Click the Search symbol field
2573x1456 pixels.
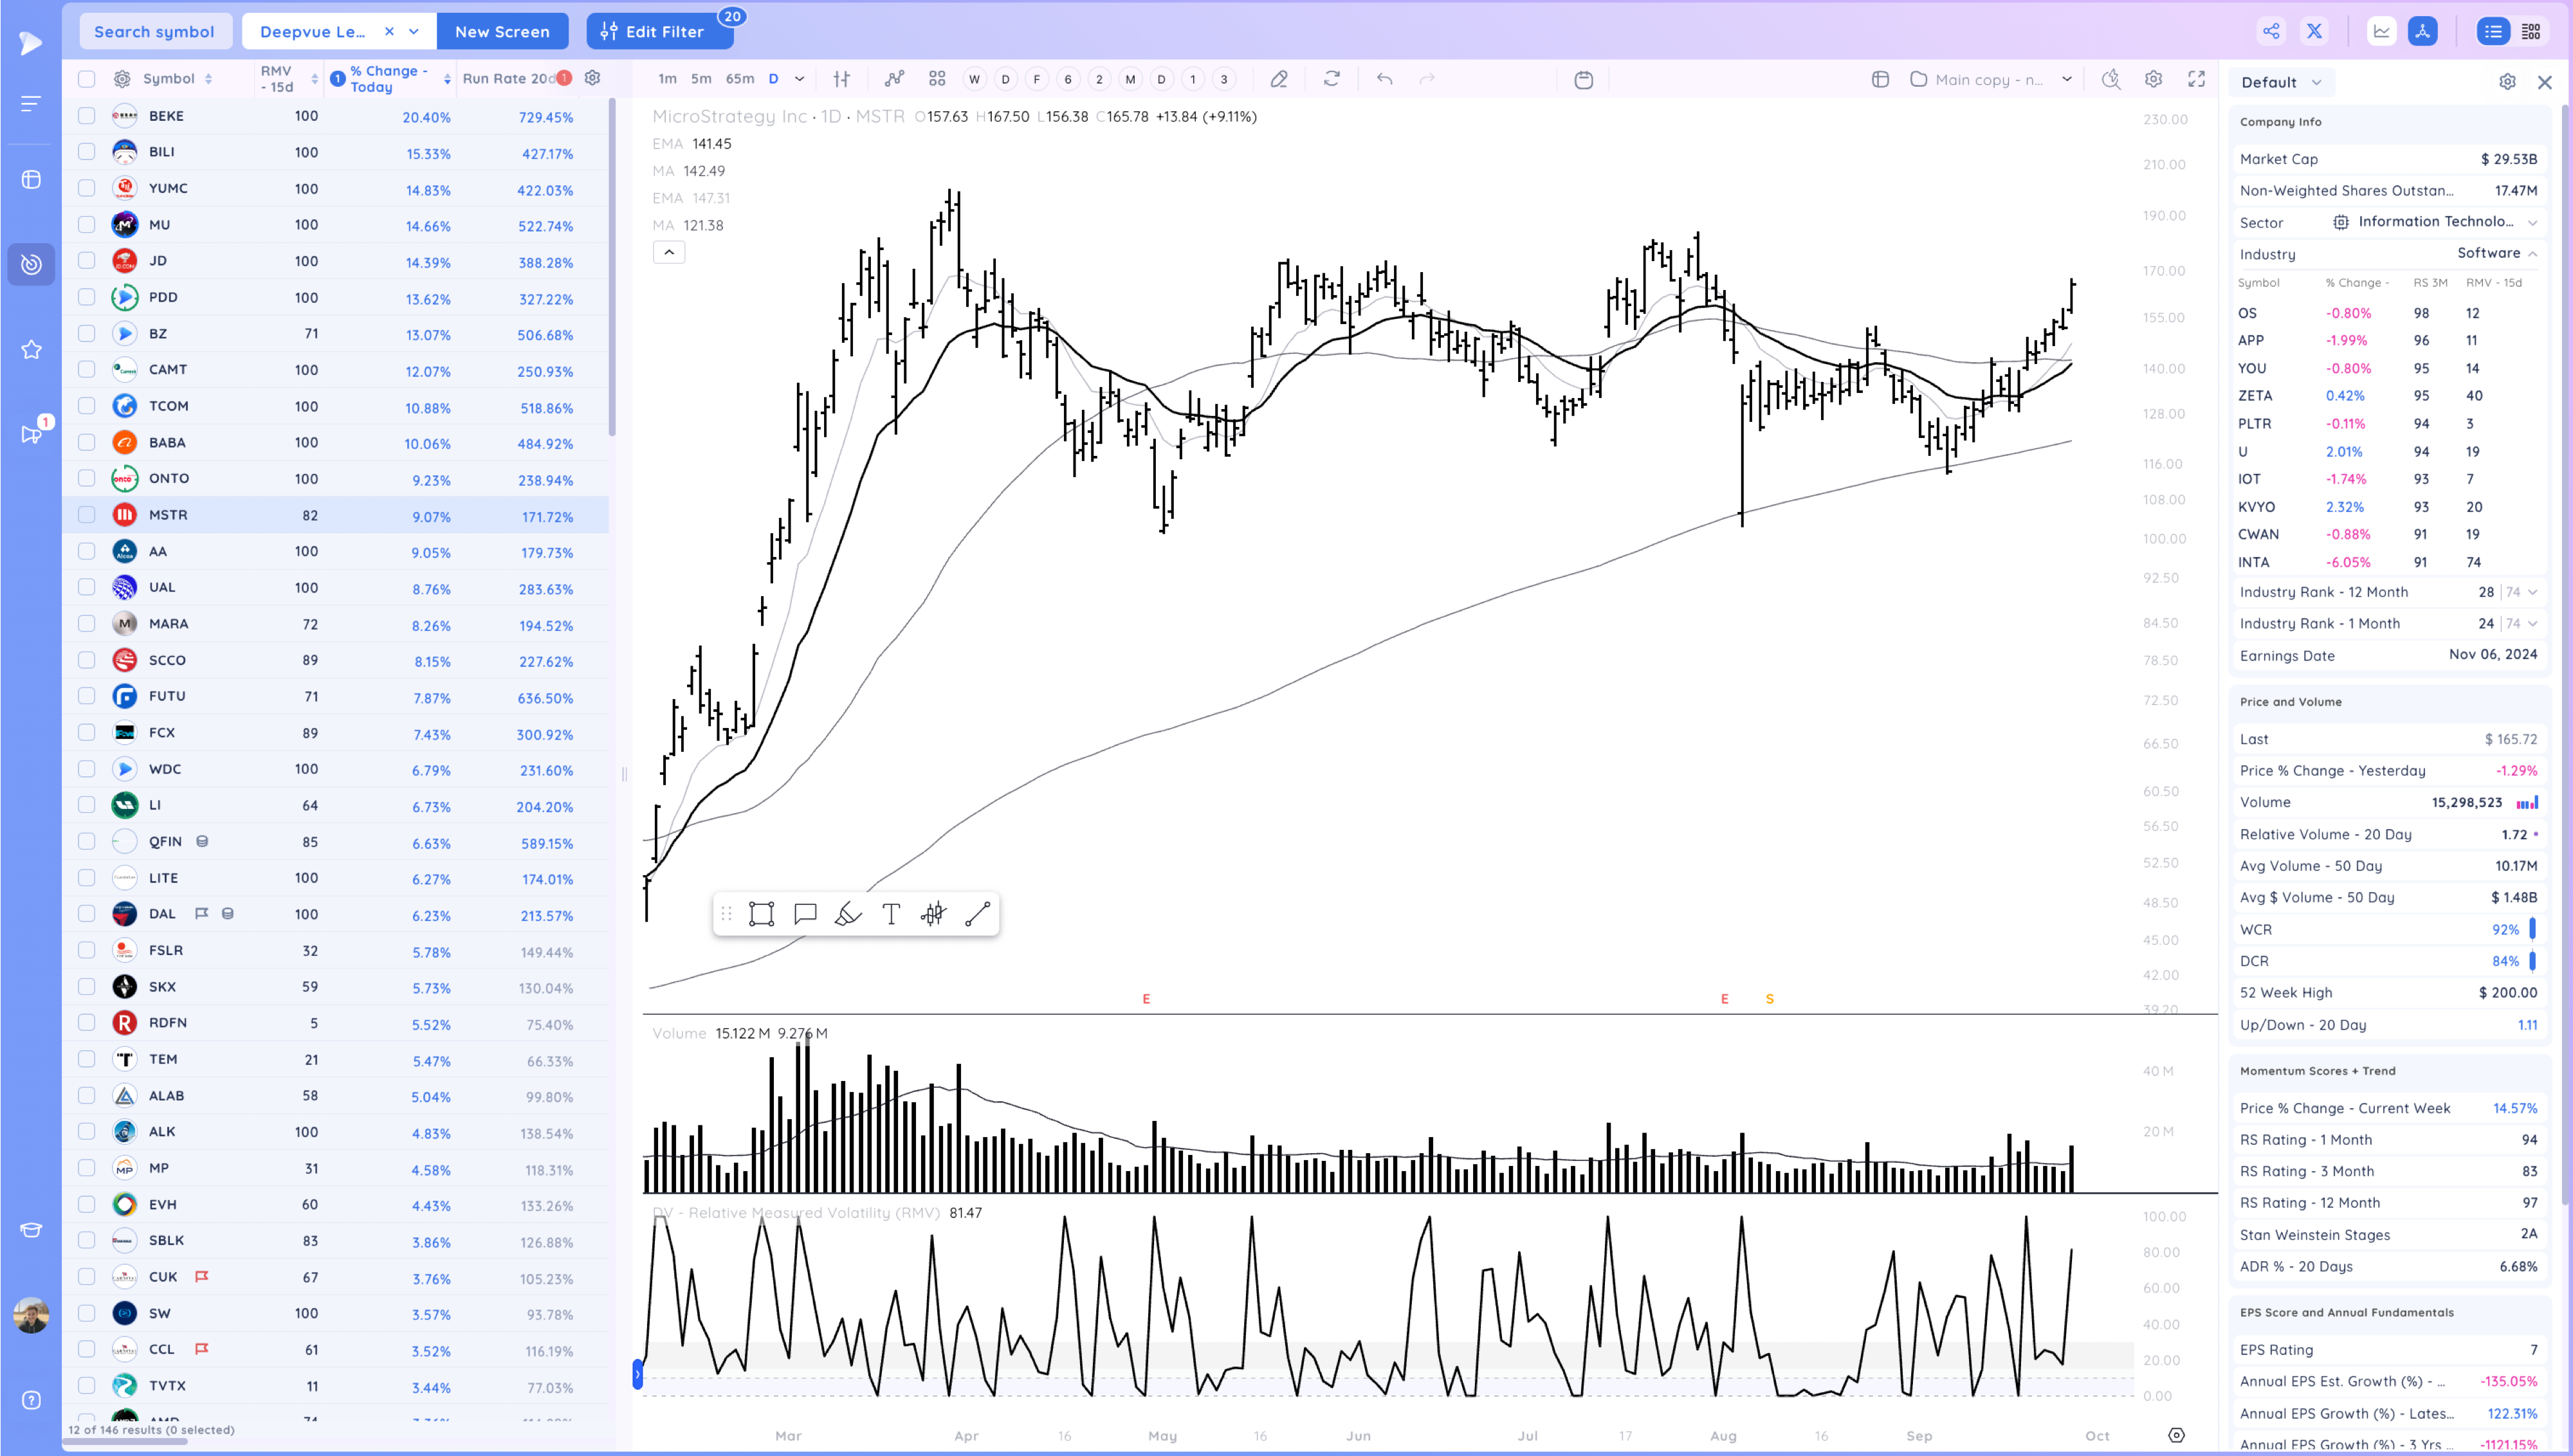(155, 31)
